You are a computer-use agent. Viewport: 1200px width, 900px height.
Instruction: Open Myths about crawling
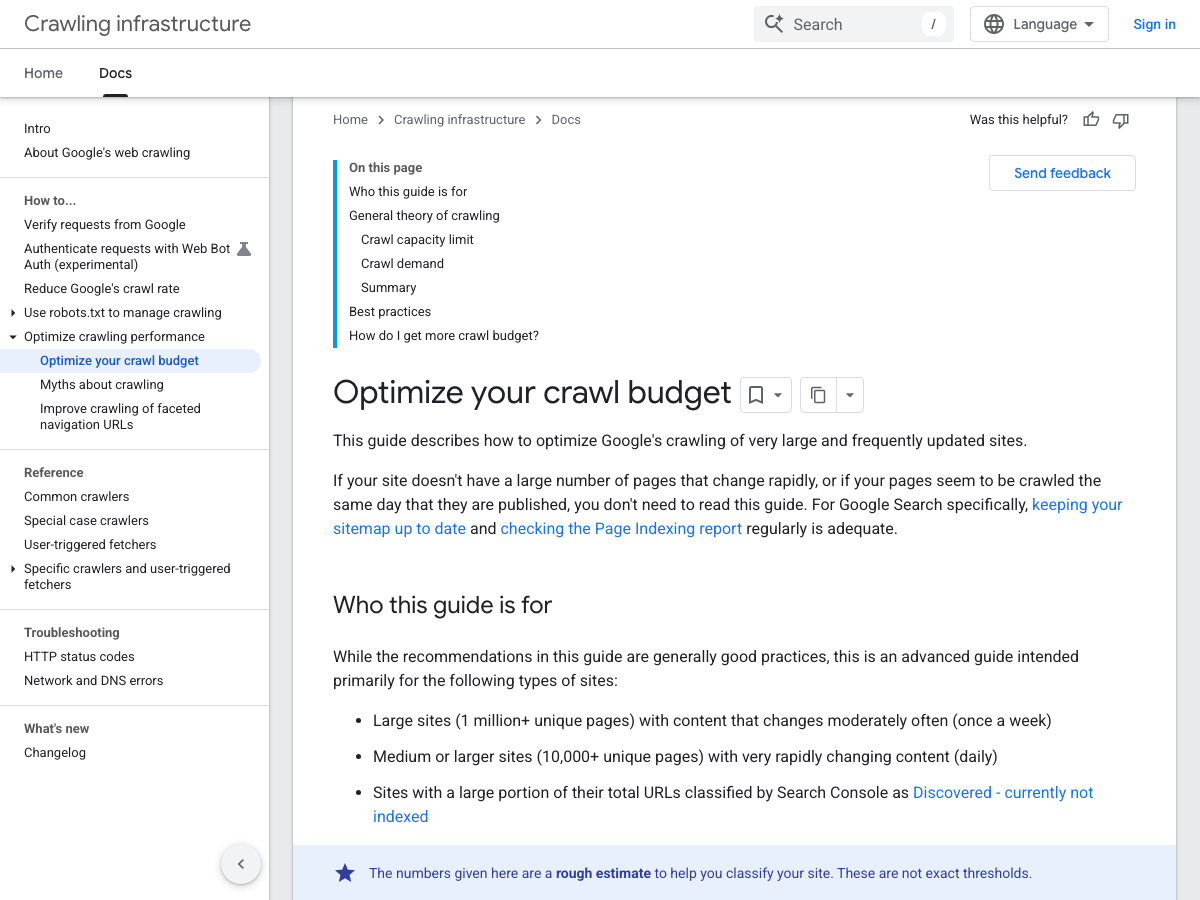coord(102,385)
